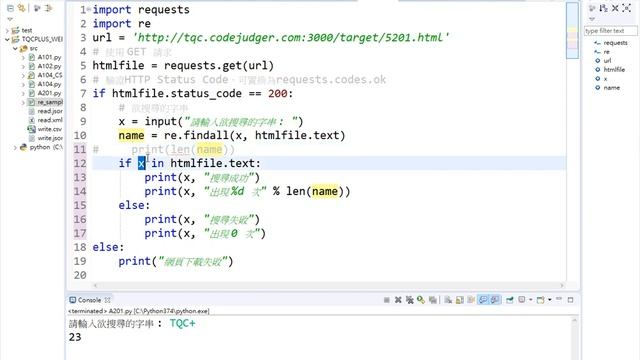Click line number 12 in the gutter

point(80,163)
